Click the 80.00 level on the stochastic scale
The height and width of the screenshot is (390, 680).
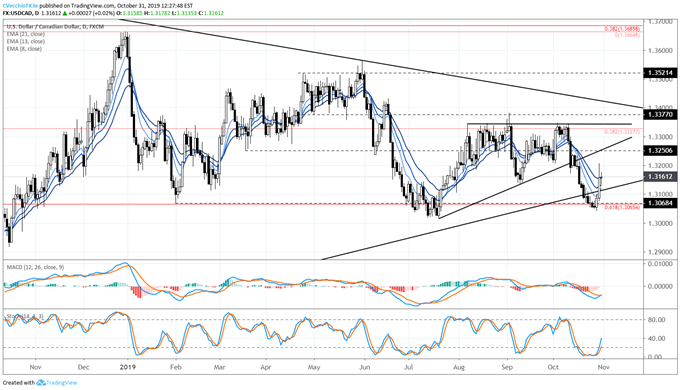tap(657, 320)
